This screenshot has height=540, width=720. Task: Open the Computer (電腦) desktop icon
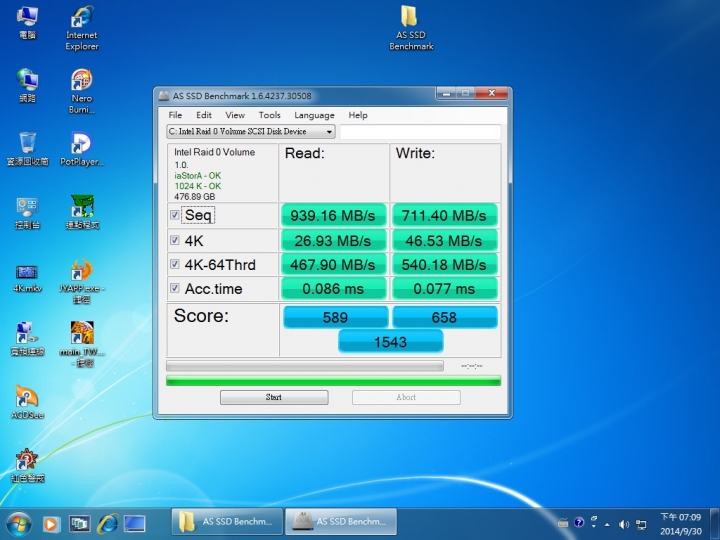(x=27, y=22)
